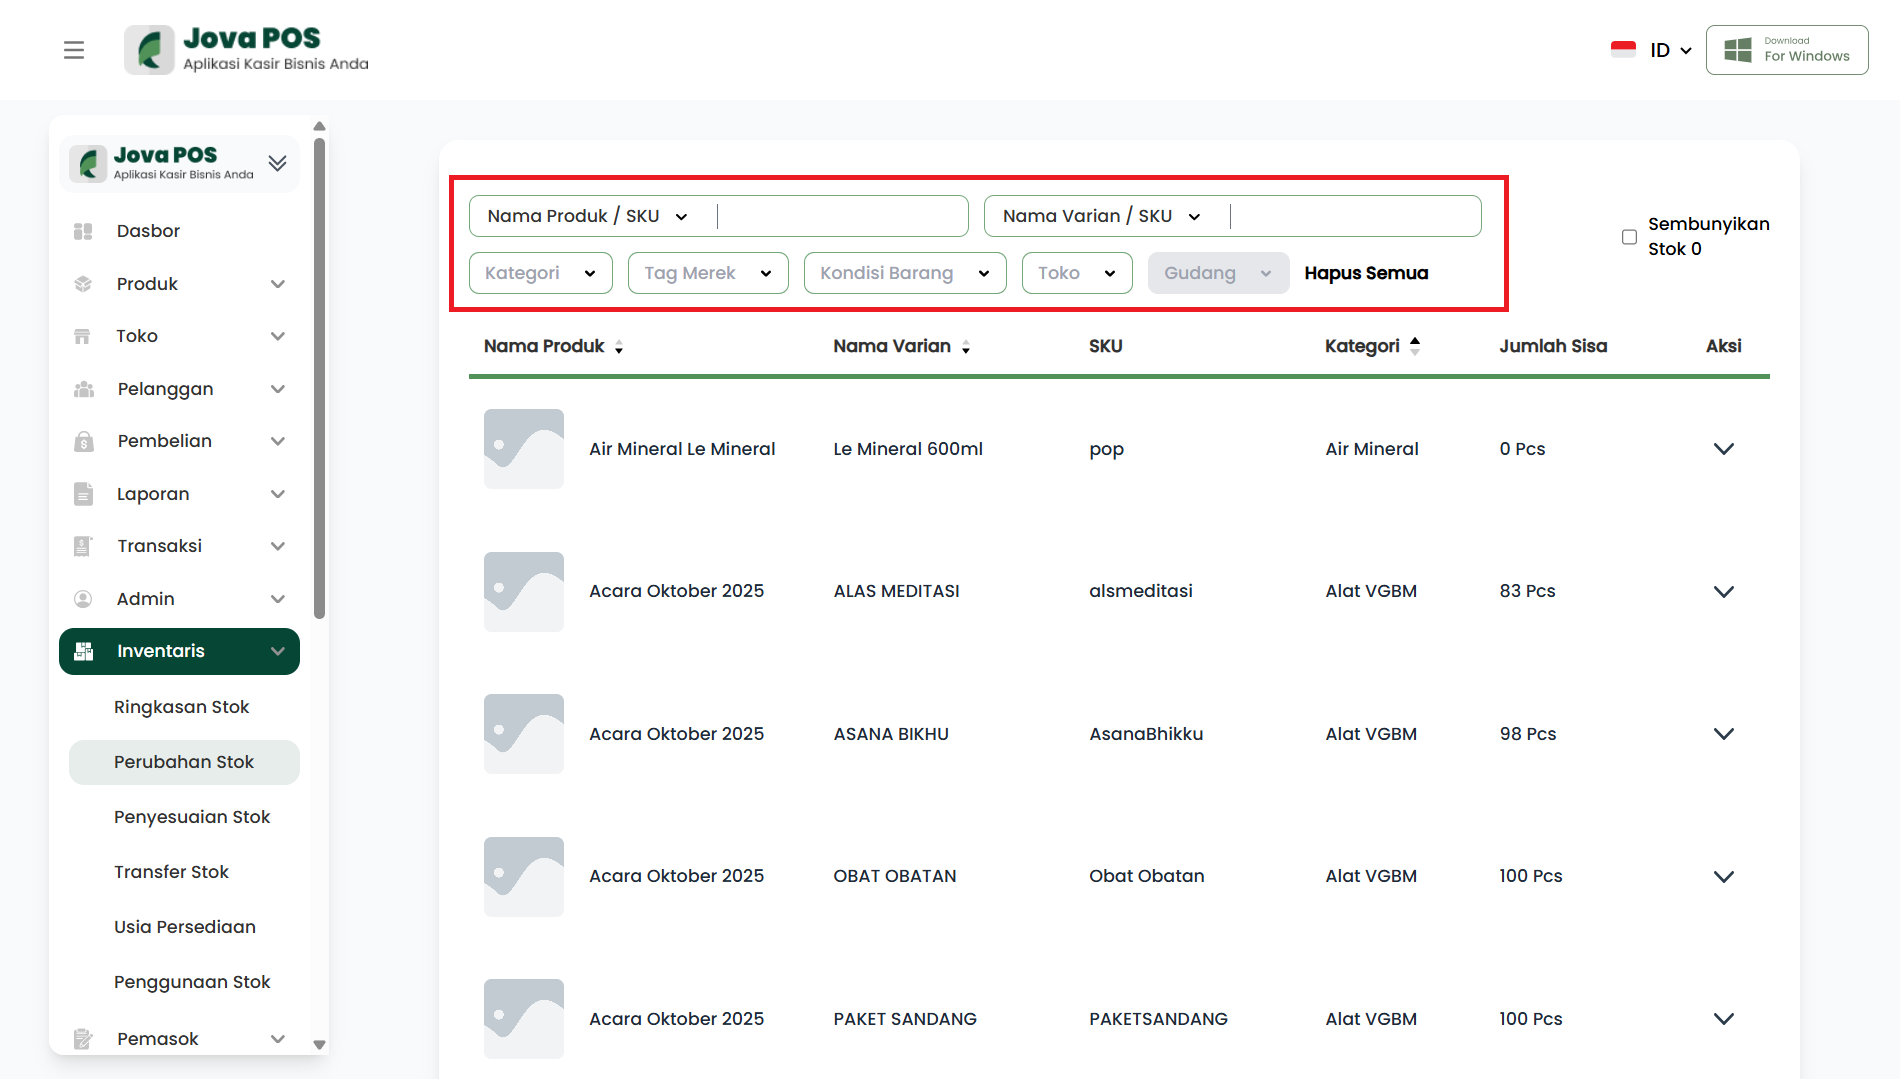Expand the Air Mineral Le Mineral row
This screenshot has height=1079, width=1900.
[1723, 449]
